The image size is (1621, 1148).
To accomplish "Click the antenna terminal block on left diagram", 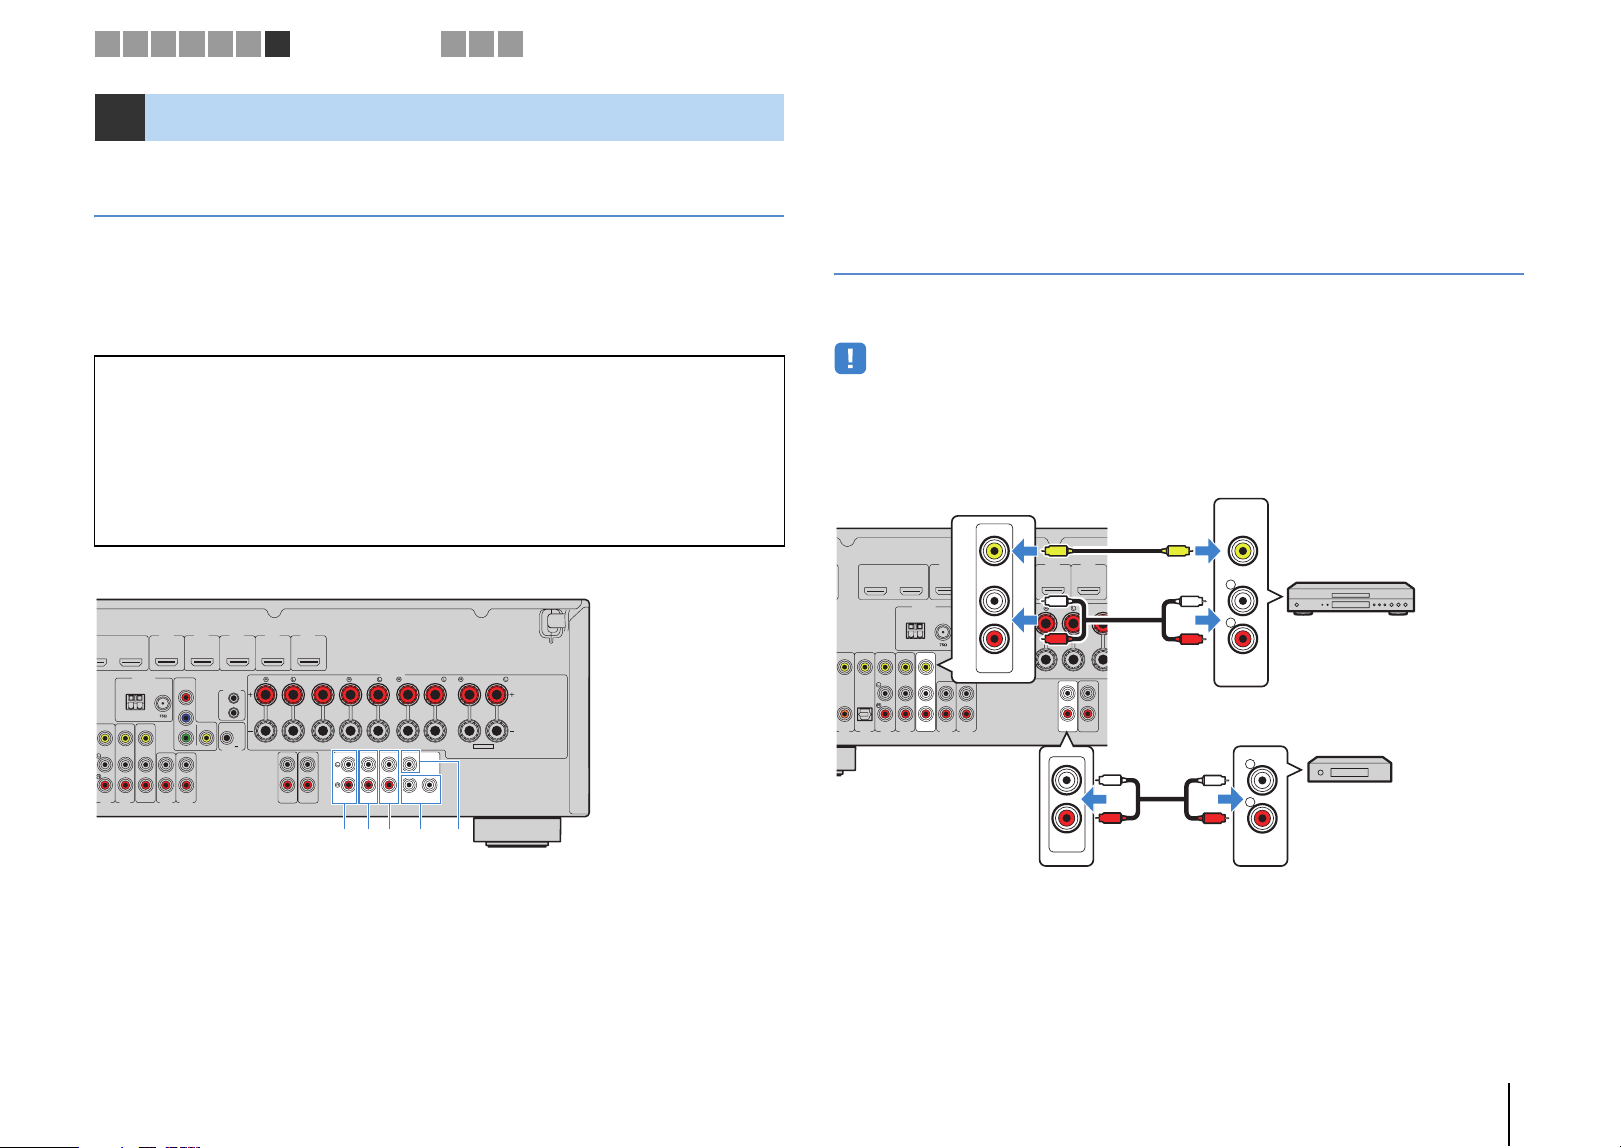I will tap(133, 703).
